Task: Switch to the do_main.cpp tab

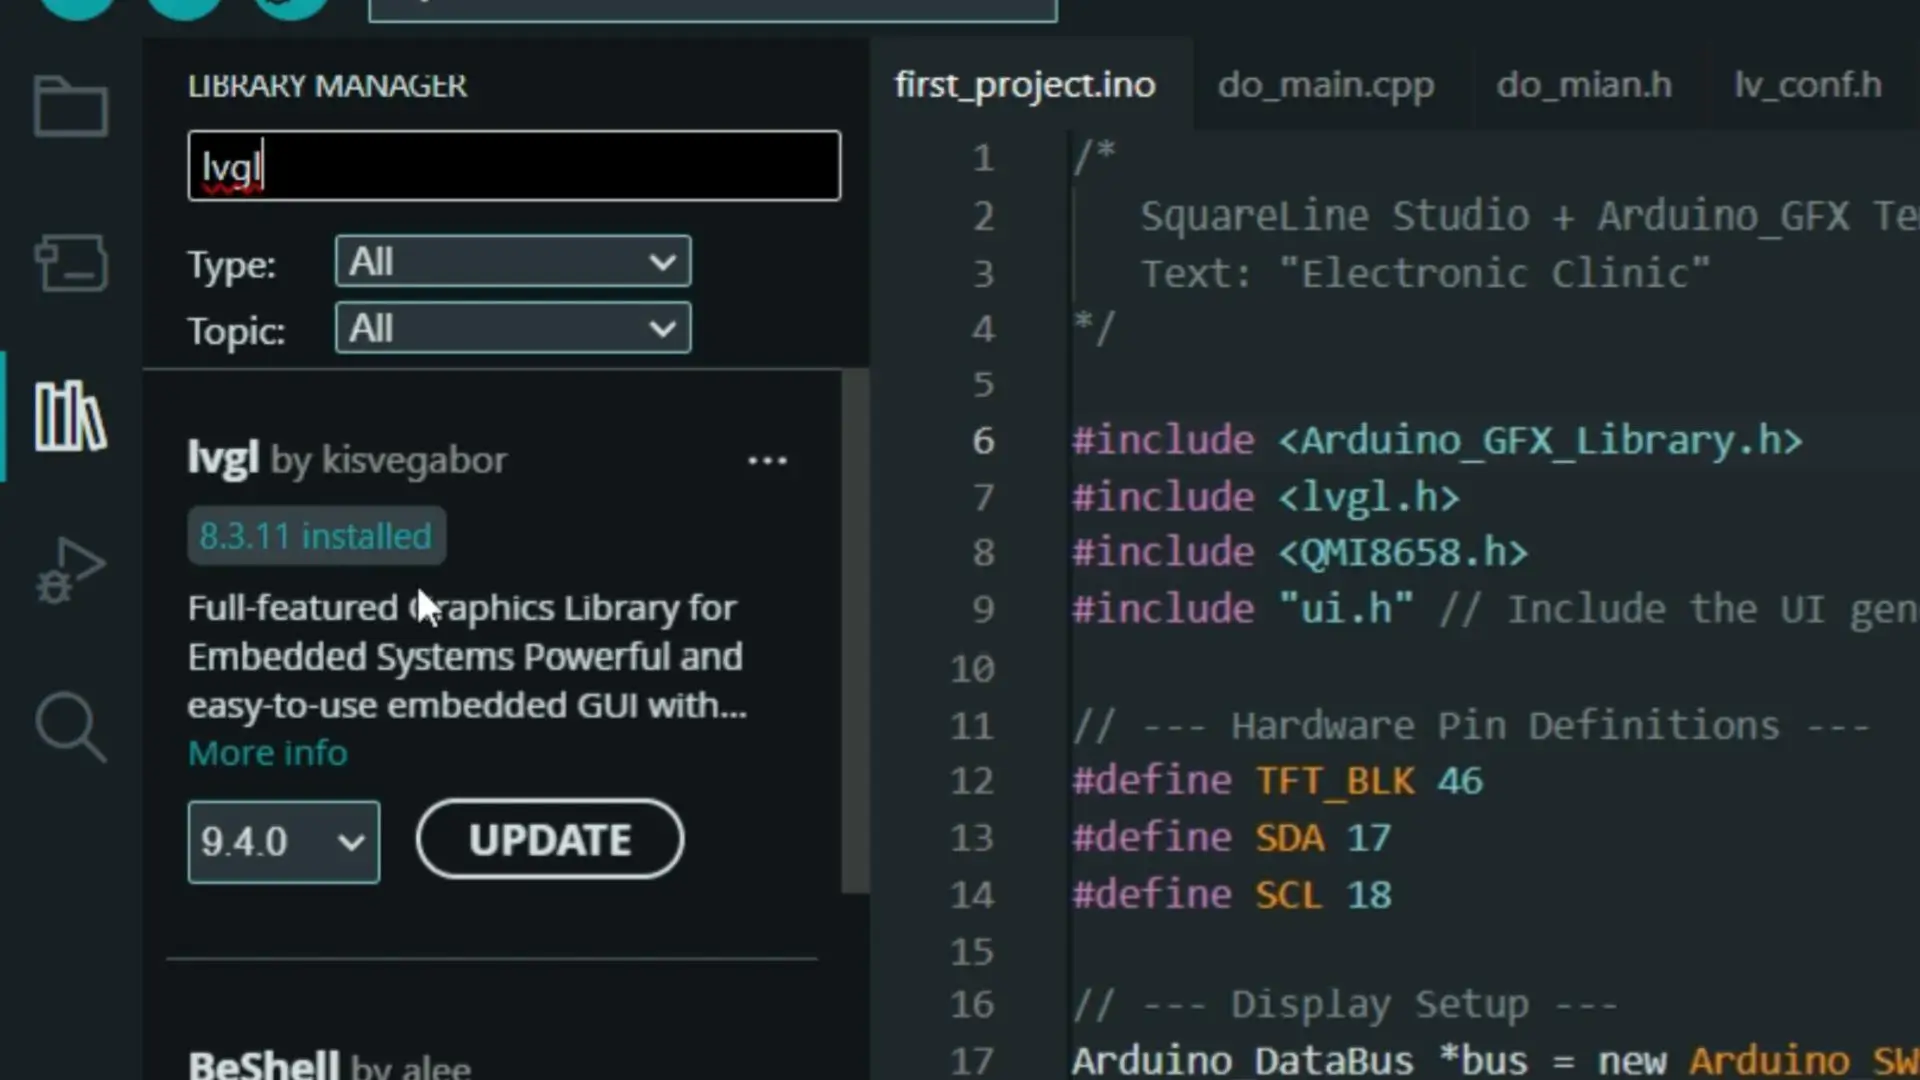Action: point(1326,85)
